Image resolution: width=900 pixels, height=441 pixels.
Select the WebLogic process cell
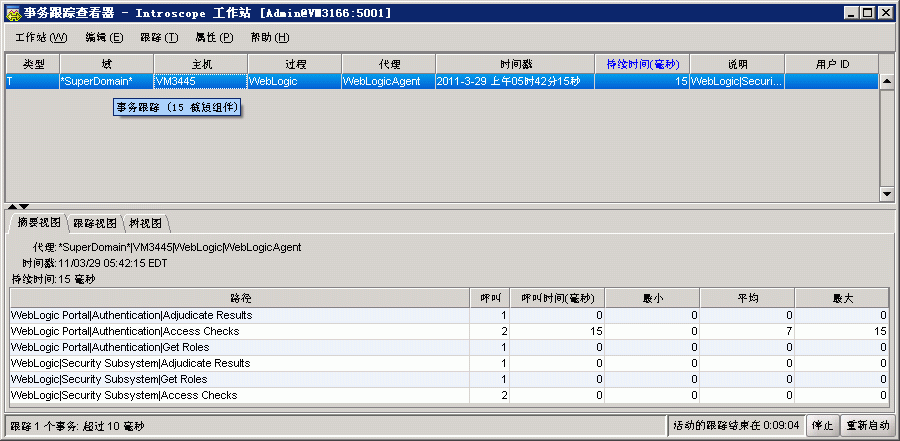pos(295,82)
